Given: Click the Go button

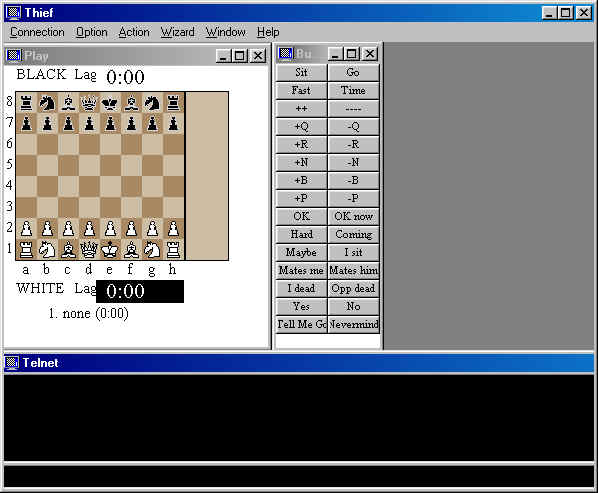Looking at the screenshot, I should (353, 72).
